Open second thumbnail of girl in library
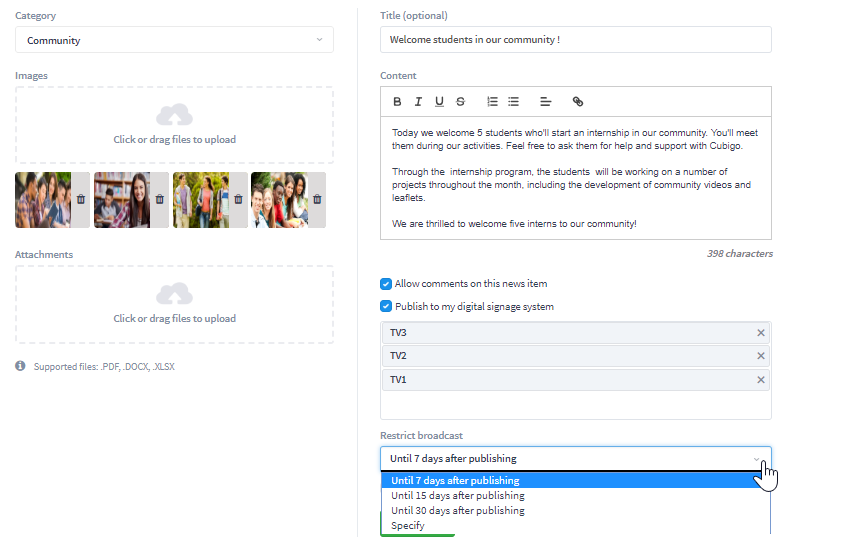Screen dimensions: 859x546 (122, 200)
